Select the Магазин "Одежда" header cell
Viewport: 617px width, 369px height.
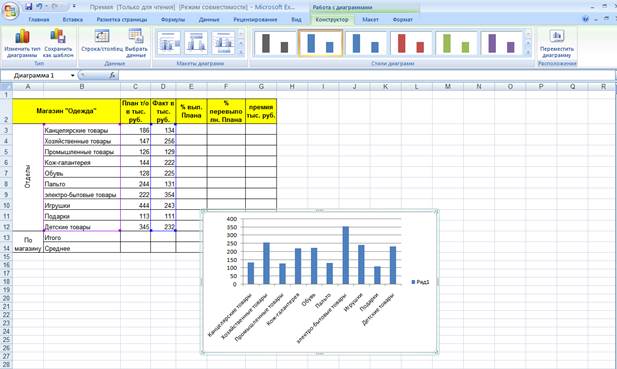click(x=67, y=111)
